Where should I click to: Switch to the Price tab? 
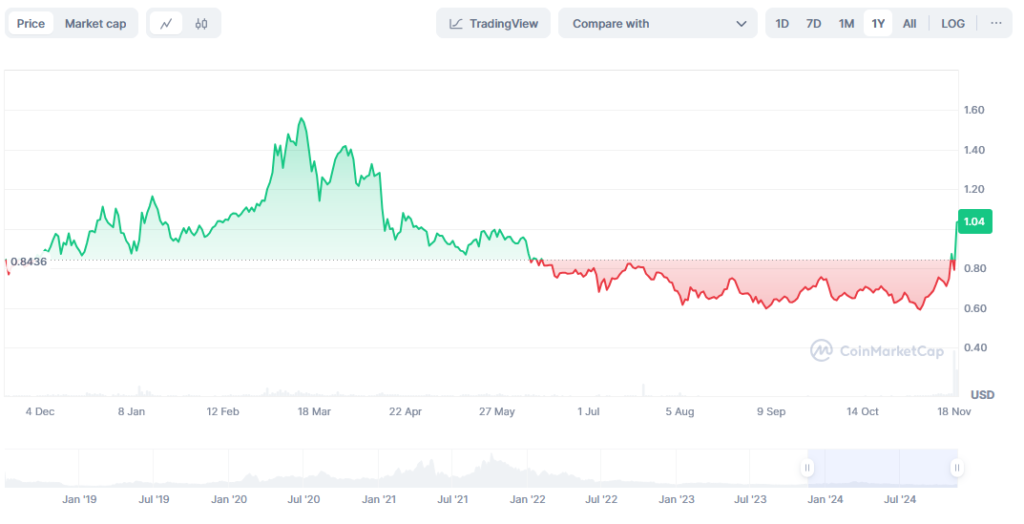click(31, 23)
